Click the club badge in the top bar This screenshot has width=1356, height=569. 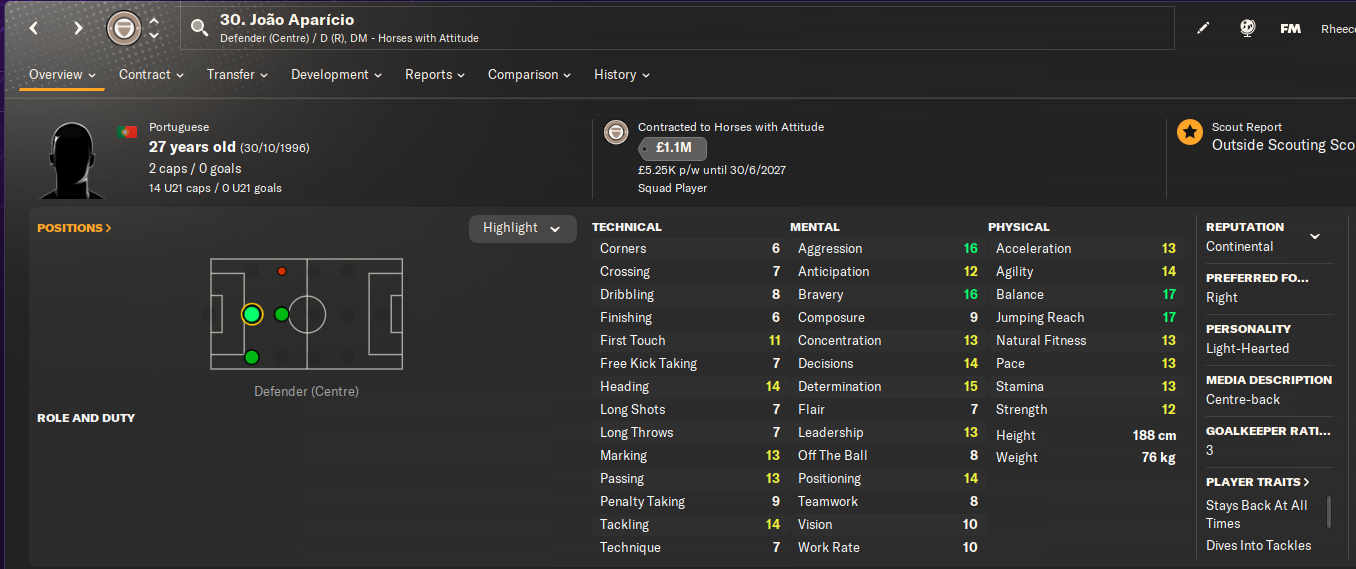[123, 28]
